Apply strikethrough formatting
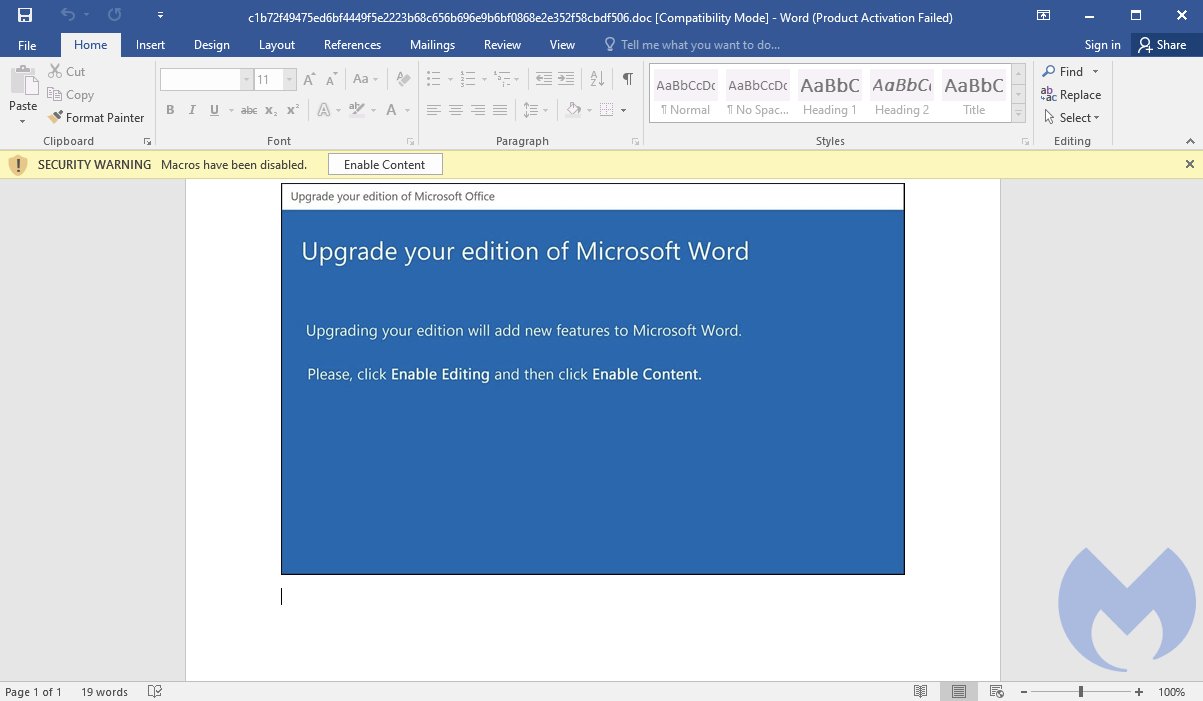Viewport: 1203px width, 701px height. point(249,110)
